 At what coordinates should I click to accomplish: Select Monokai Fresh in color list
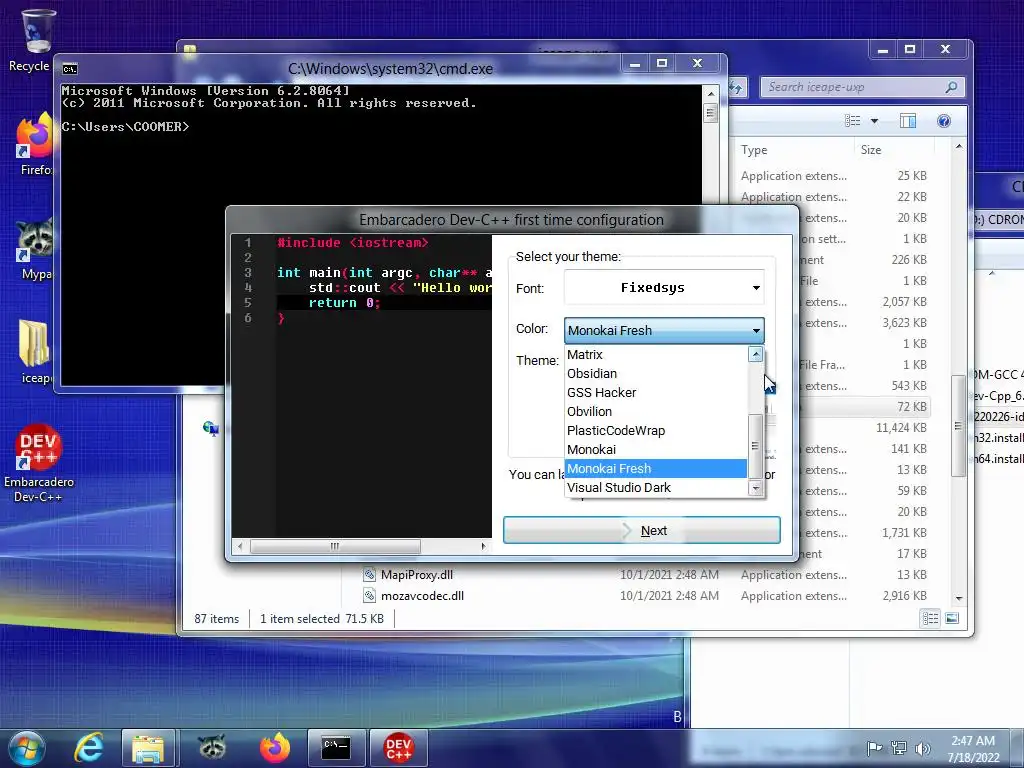(x=656, y=468)
